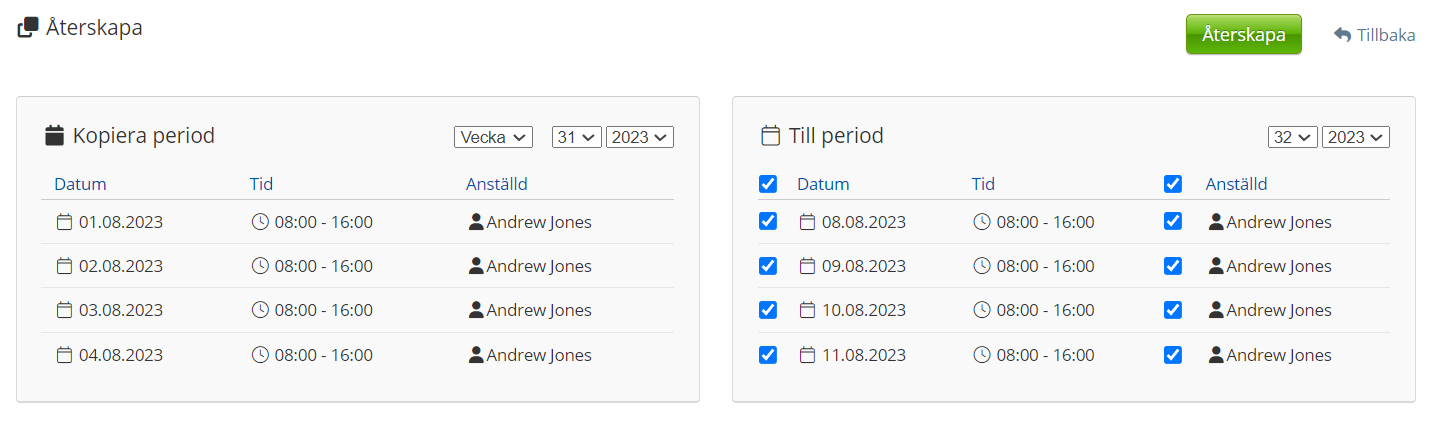Click the clock icon in the 11.08.2023 row
Screen dimensions: 1431x421
(x=982, y=355)
